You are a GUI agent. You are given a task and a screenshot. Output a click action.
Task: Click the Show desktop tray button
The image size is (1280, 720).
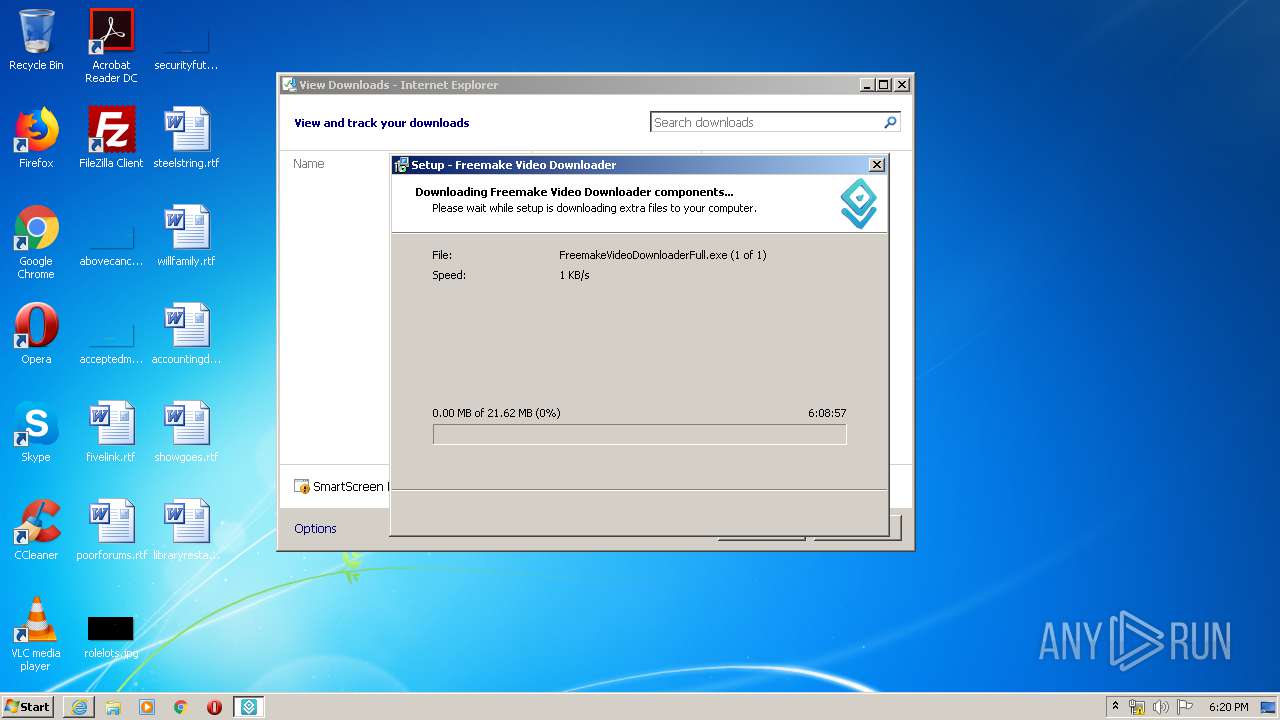pyautogui.click(x=1269, y=707)
